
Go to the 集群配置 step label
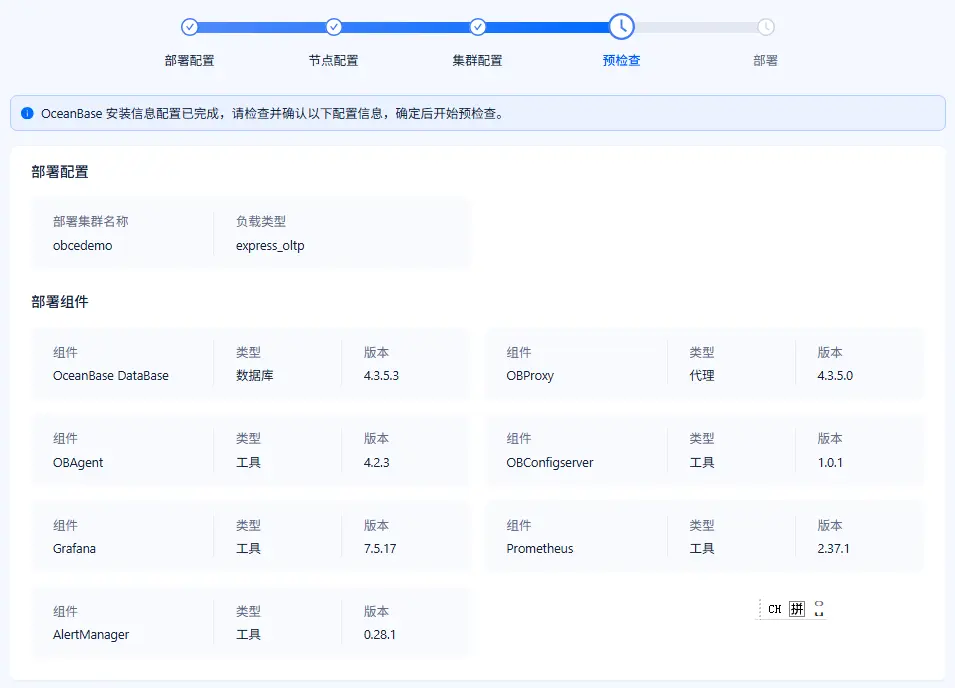click(x=478, y=61)
